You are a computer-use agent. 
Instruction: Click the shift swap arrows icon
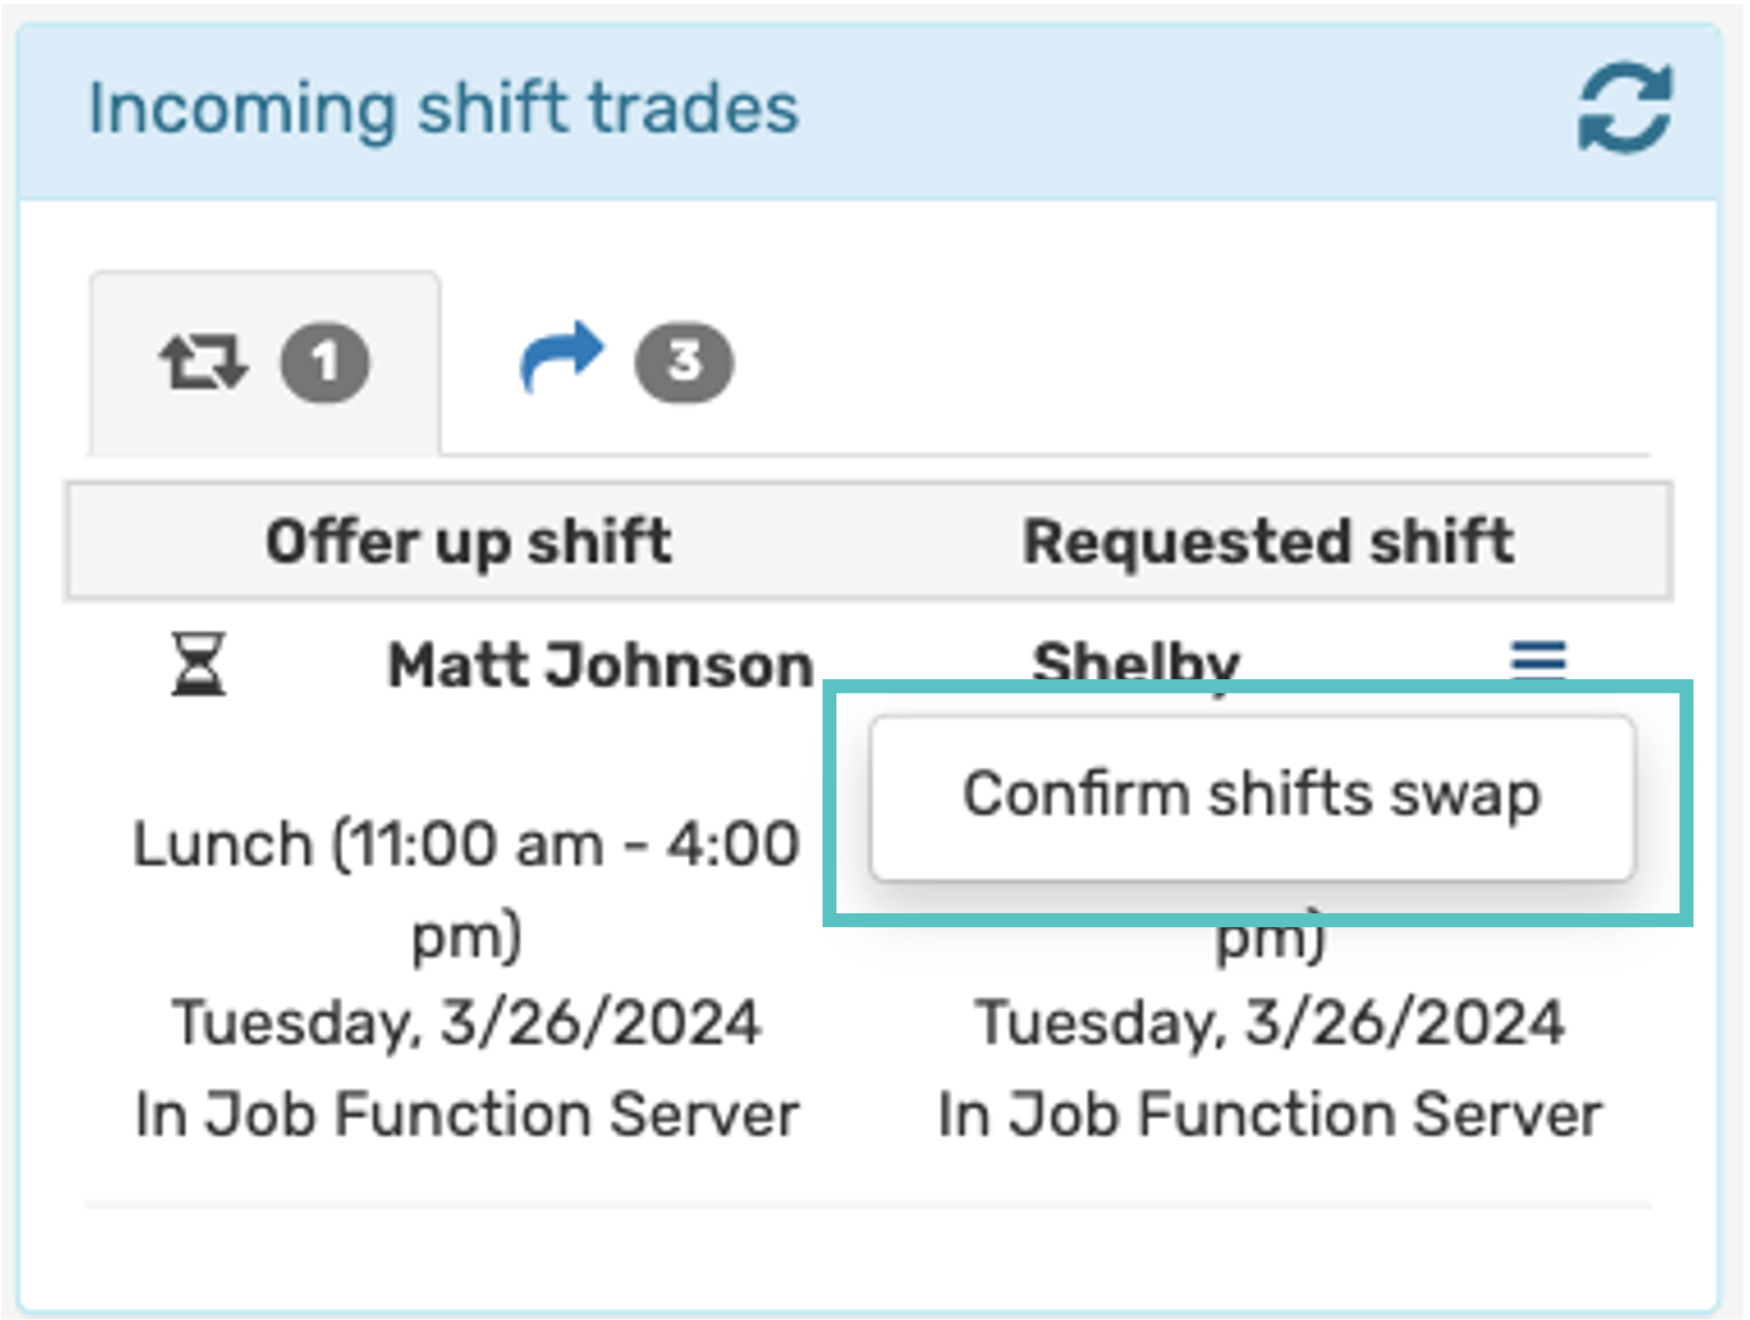203,362
